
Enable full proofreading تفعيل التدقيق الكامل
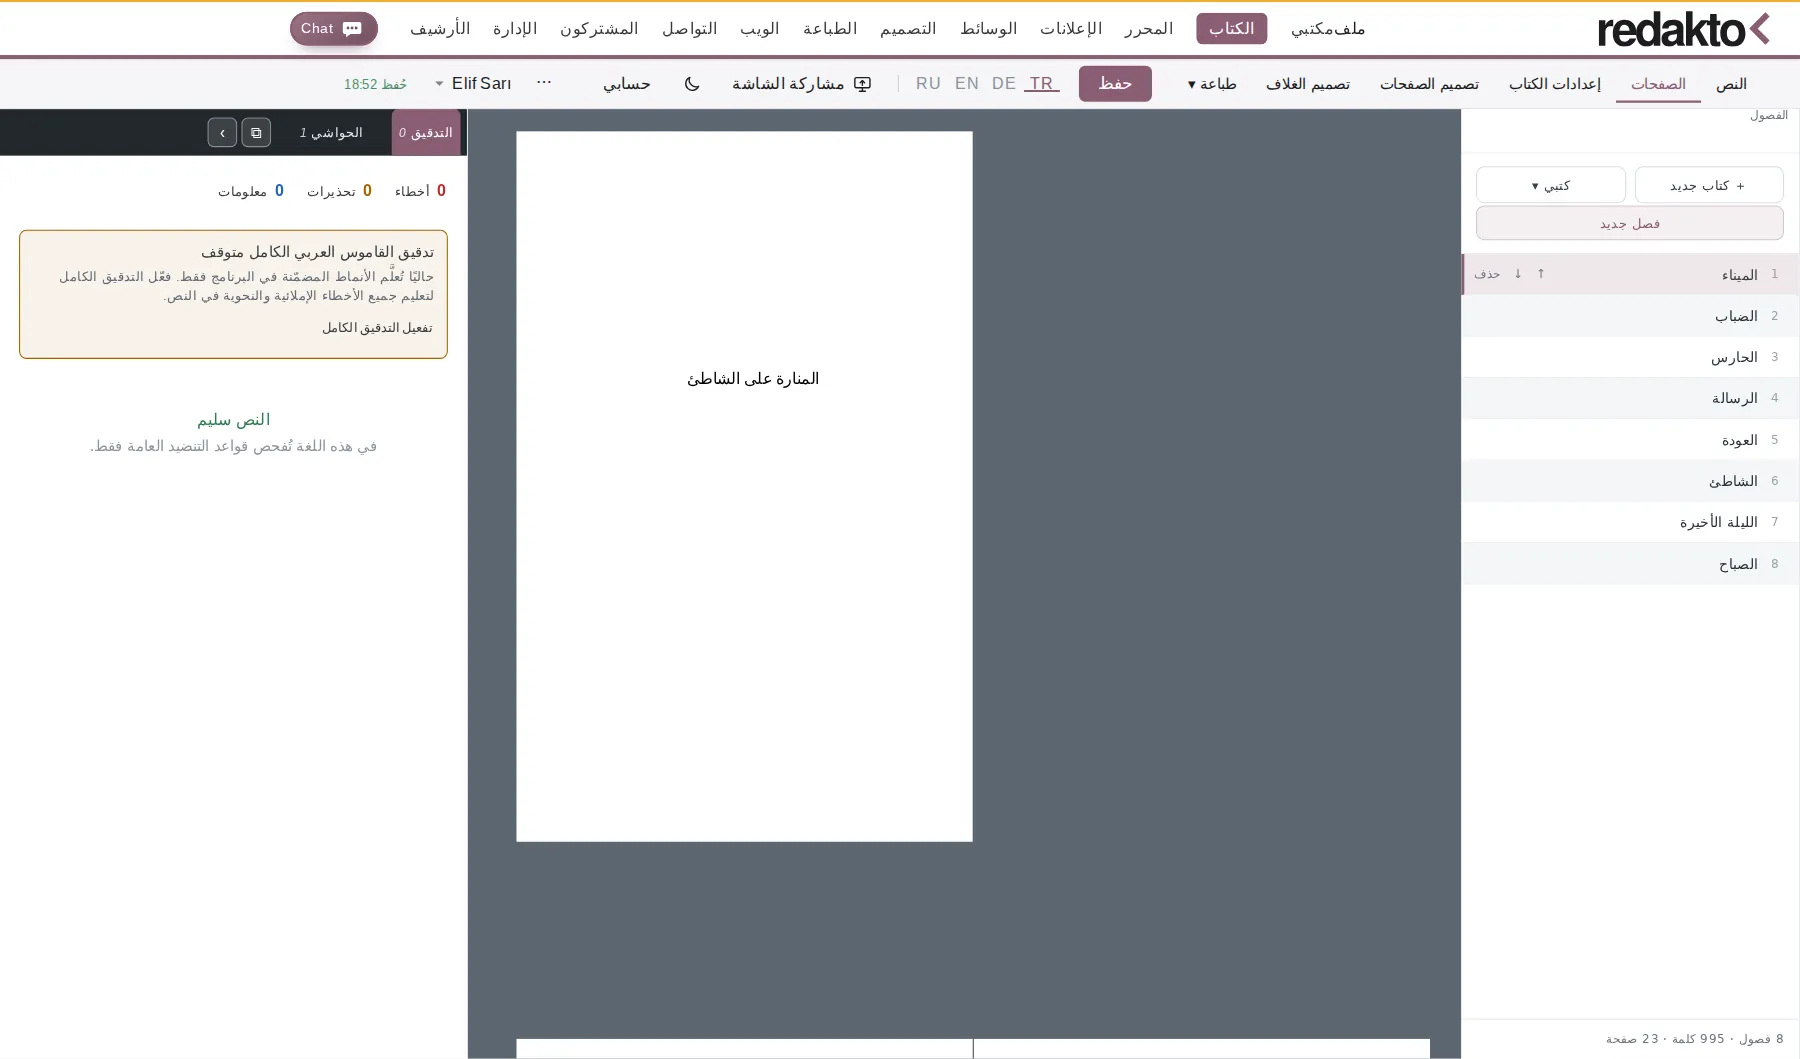377,328
